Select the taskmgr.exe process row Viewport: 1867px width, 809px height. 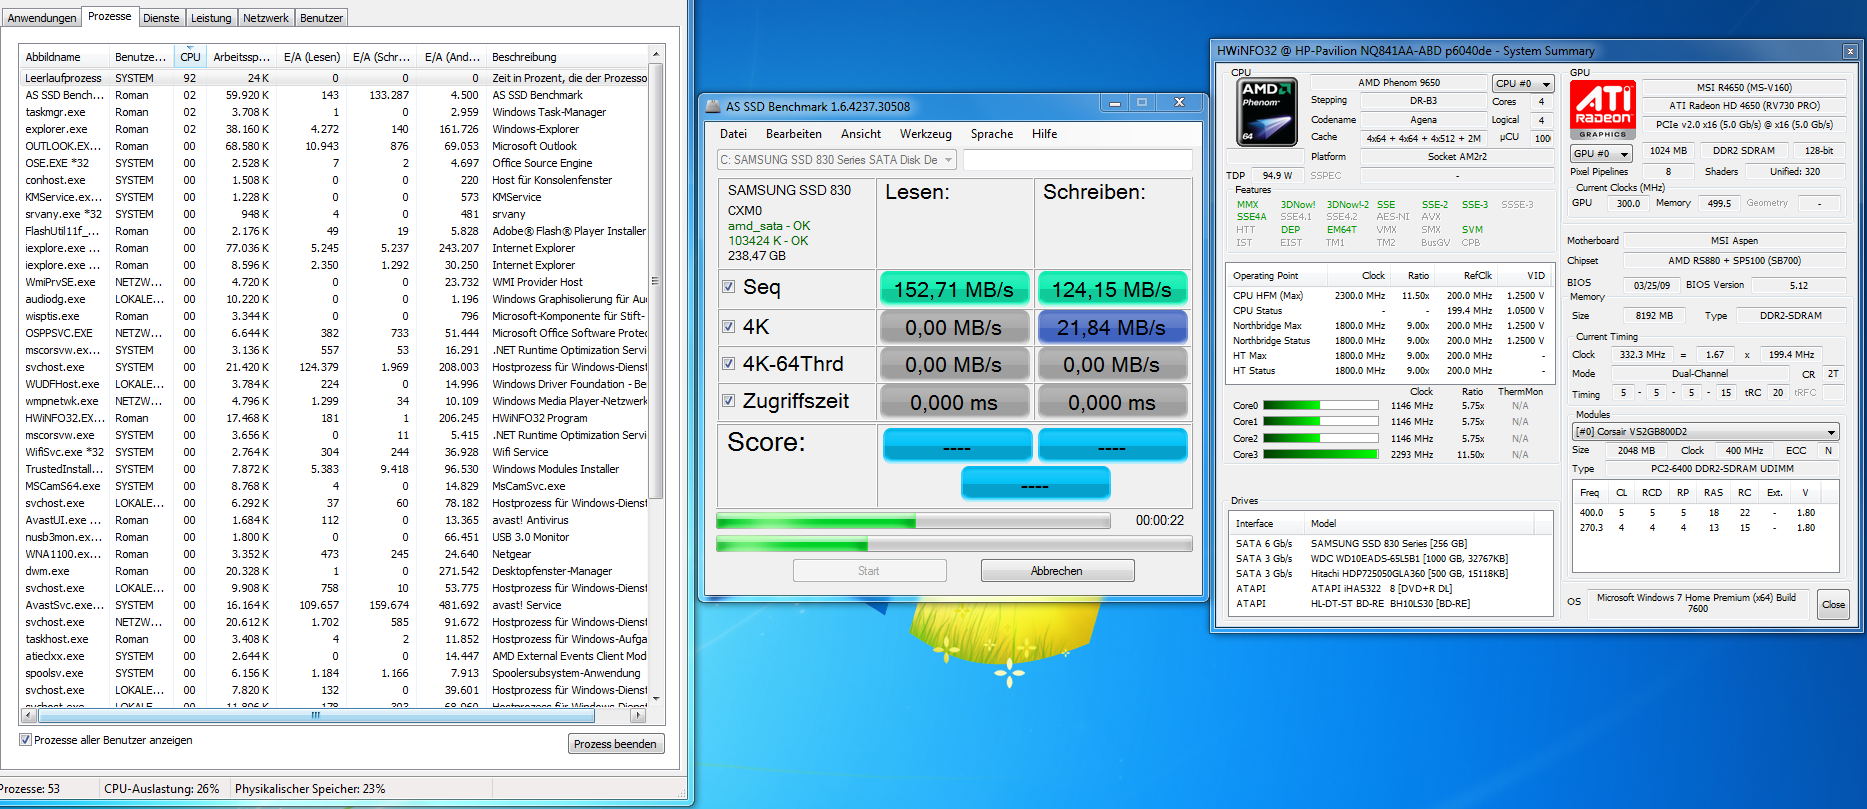pos(334,112)
